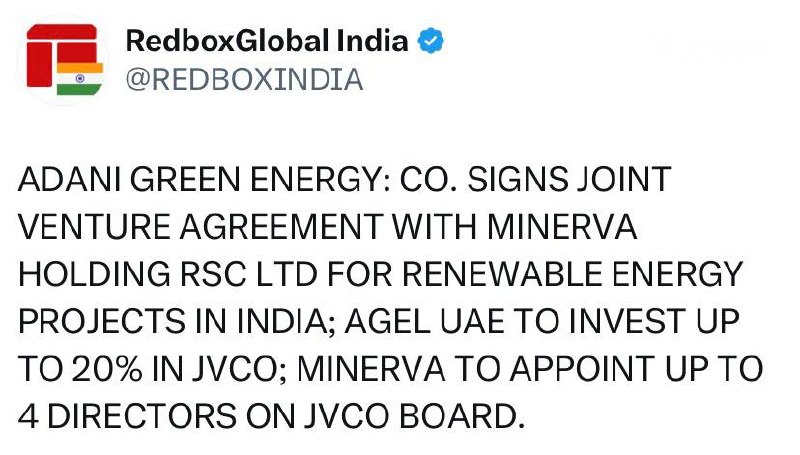Open the RedboxGlobal India display name
The image size is (800, 455).
(x=267, y=42)
